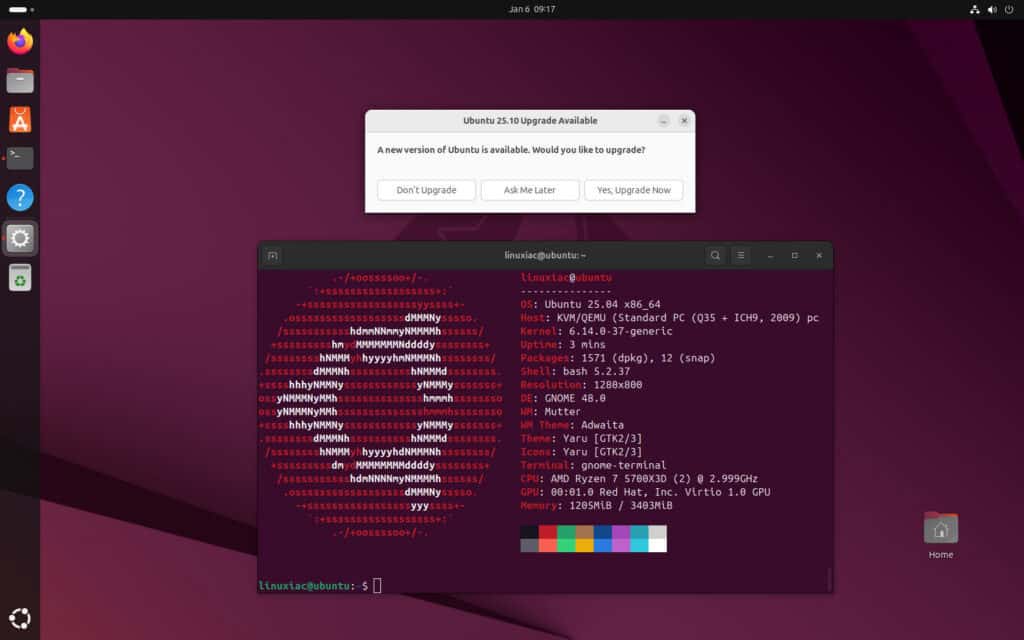1024x640 pixels.
Task: Open the Files app from the dock
Action: 20,80
